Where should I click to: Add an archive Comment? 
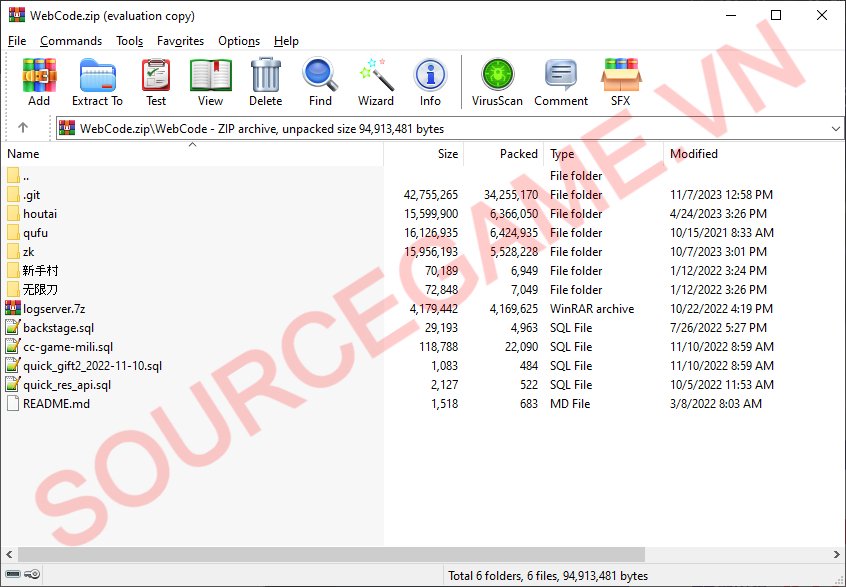point(560,82)
